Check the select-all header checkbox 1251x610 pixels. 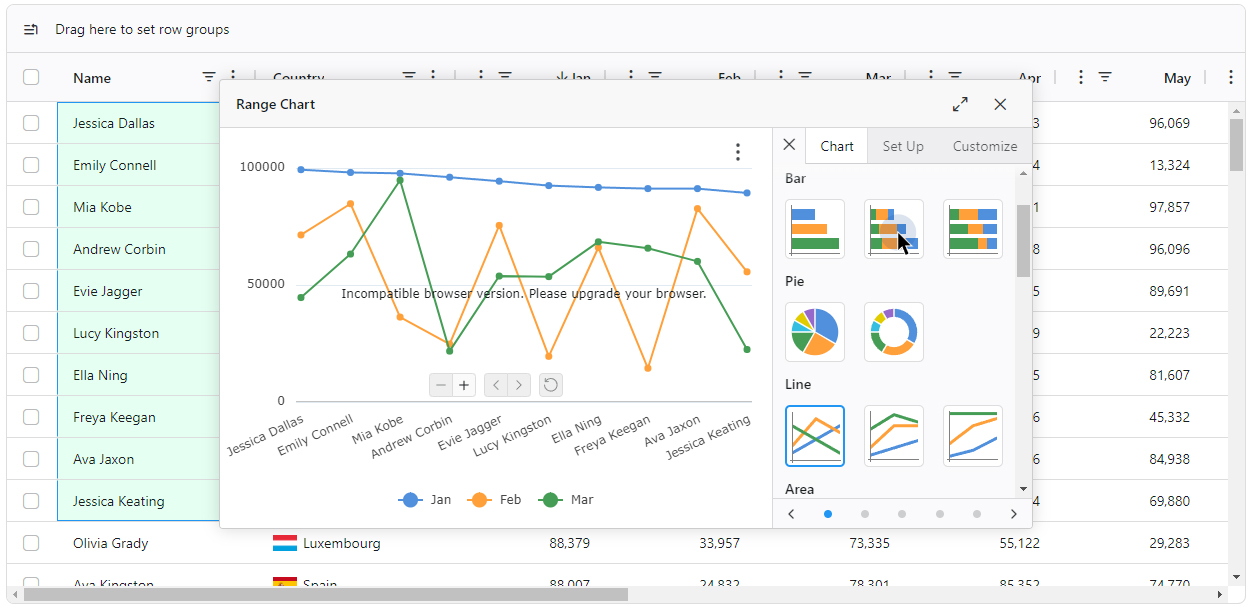(31, 77)
